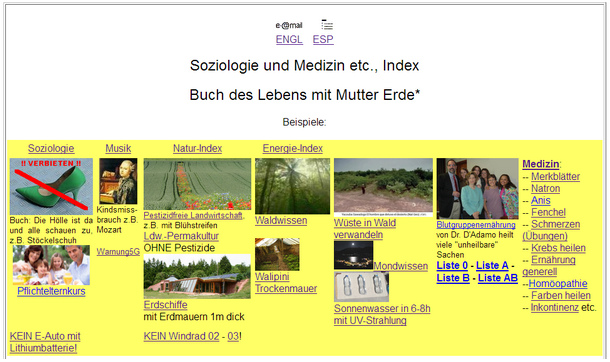Switch to the ENGL version
This screenshot has width=610, height=362.
tap(289, 39)
